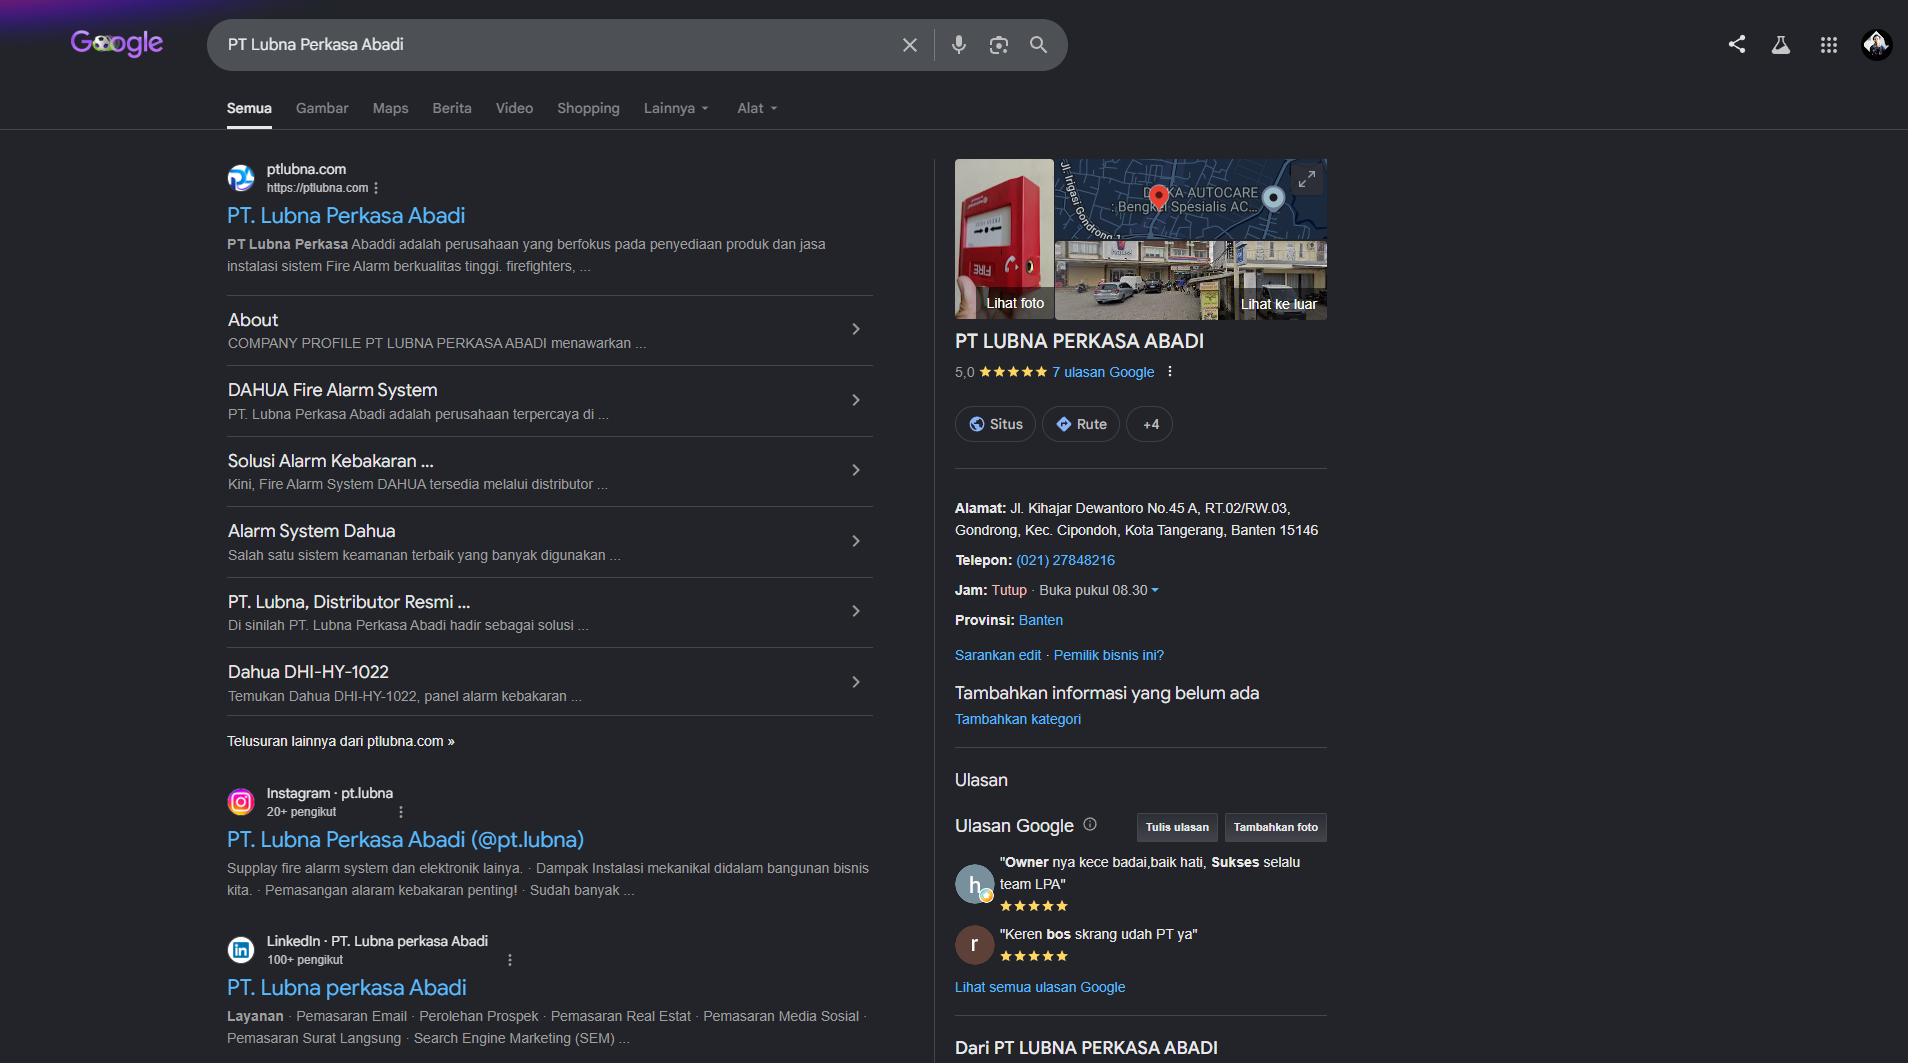
Task: Open the Dahua DHI-HY-1022 sitelink title
Action: [308, 672]
